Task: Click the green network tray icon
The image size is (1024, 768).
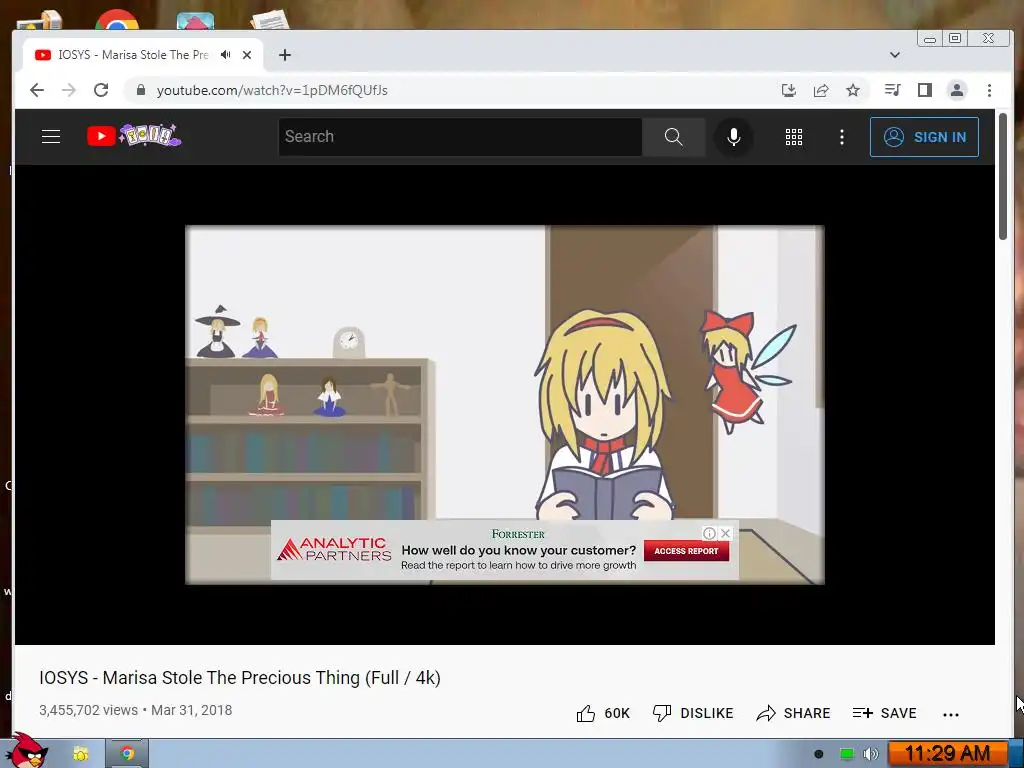Action: tap(846, 754)
